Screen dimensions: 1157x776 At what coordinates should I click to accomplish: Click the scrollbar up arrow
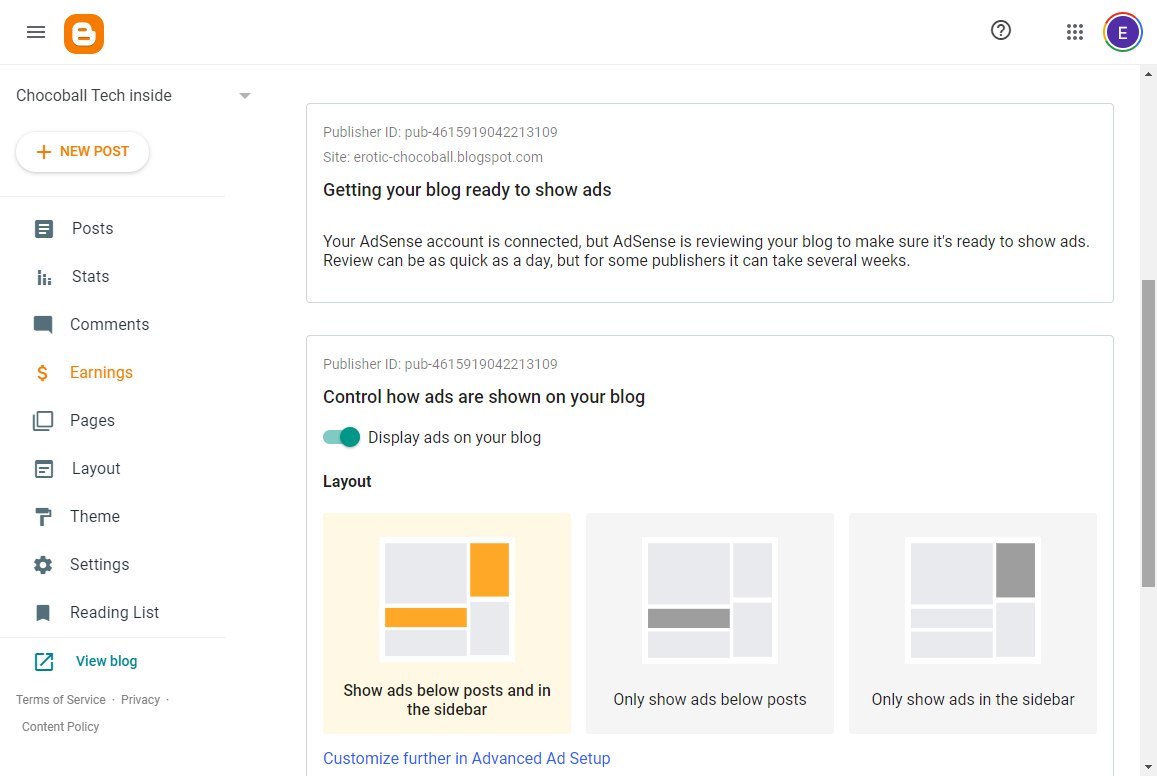pos(1148,74)
